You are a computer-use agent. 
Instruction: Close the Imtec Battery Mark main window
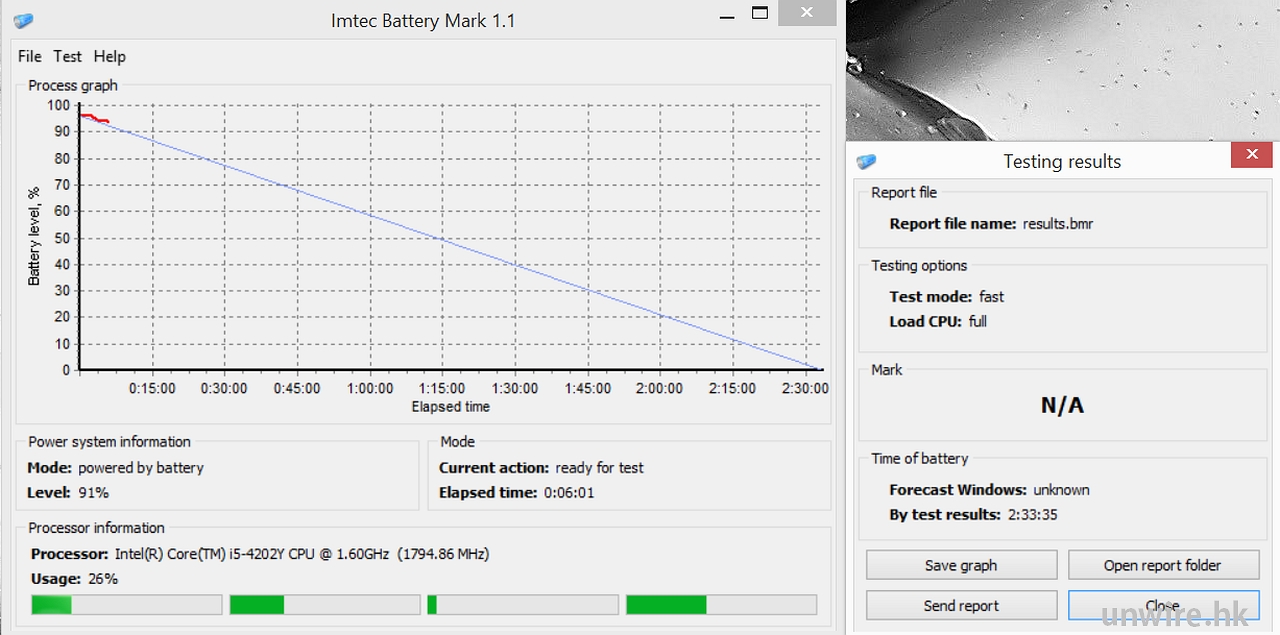(808, 14)
